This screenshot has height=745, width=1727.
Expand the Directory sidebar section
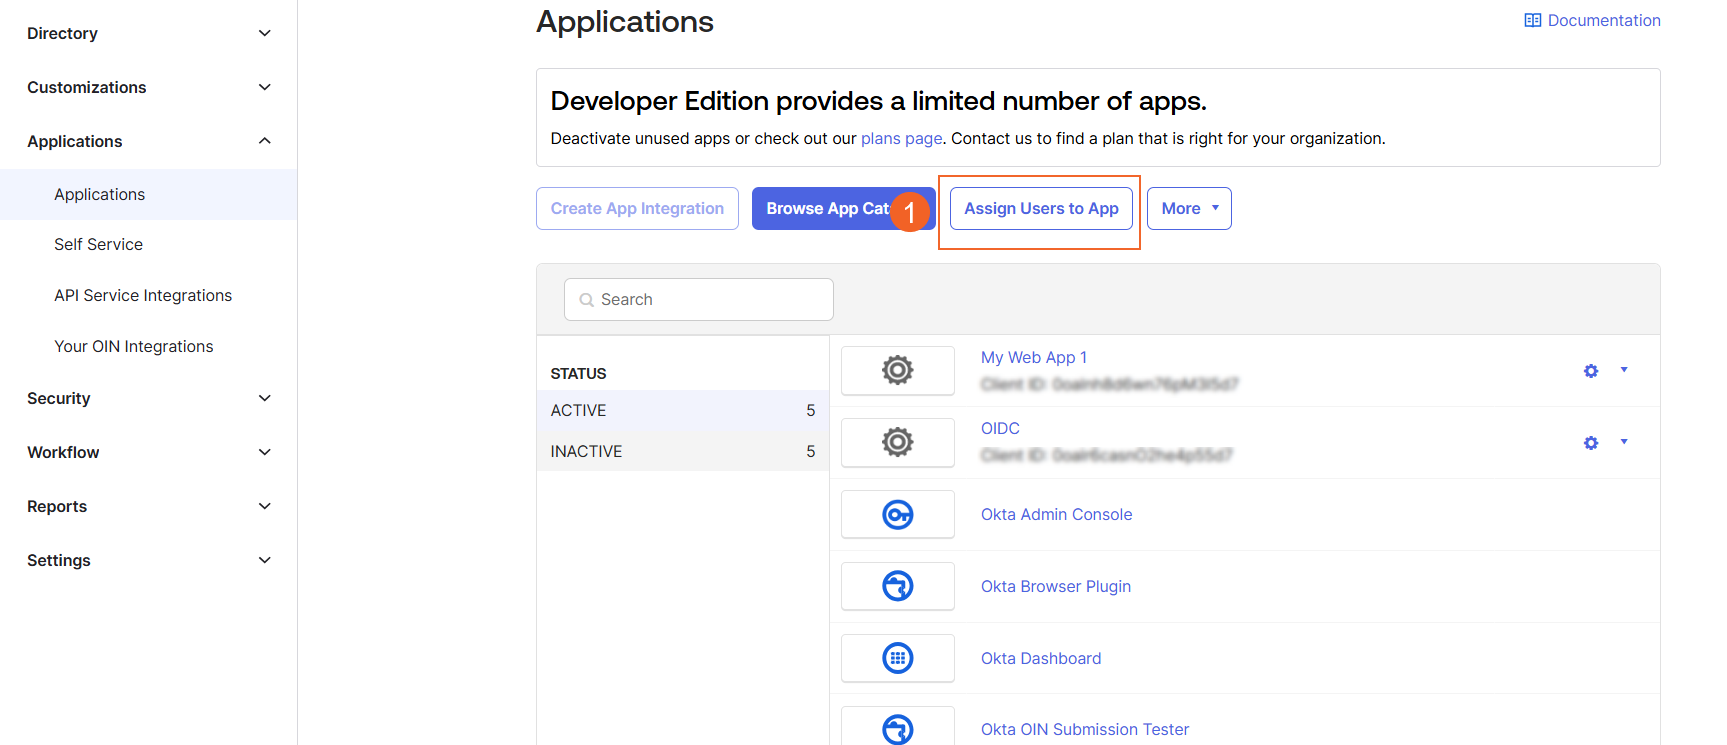(x=264, y=33)
